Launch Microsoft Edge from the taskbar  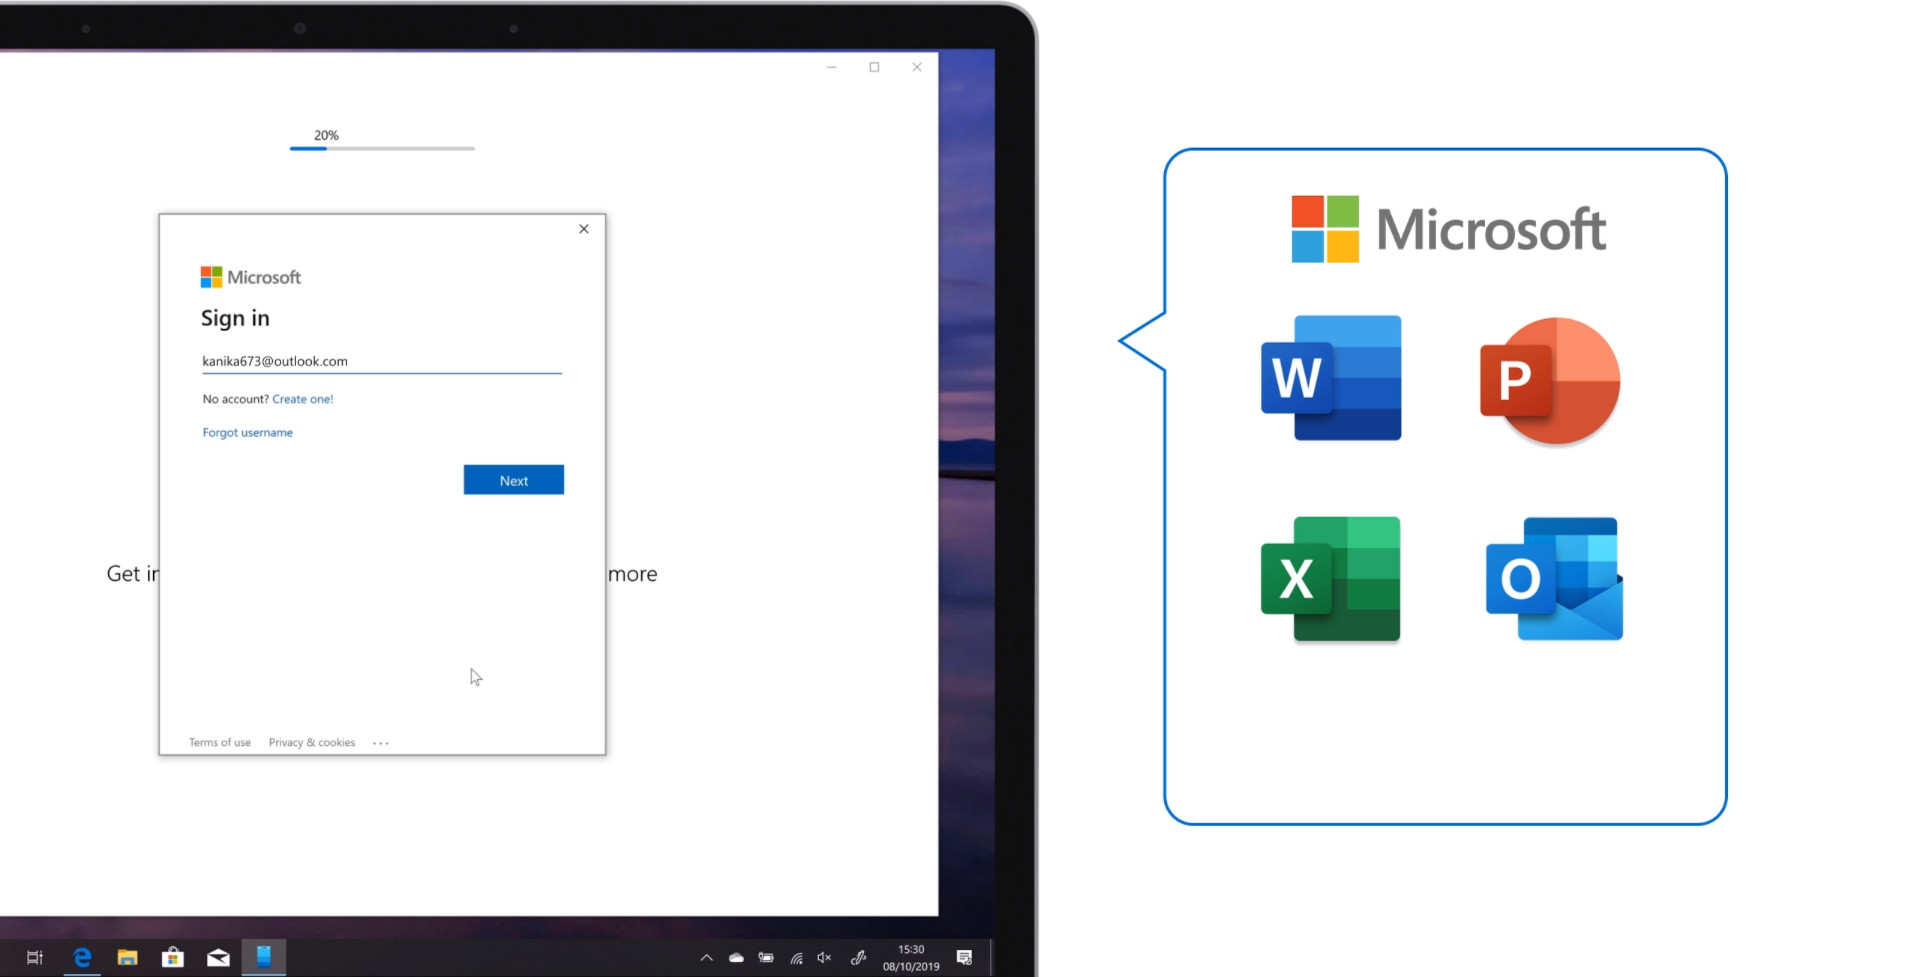click(82, 957)
